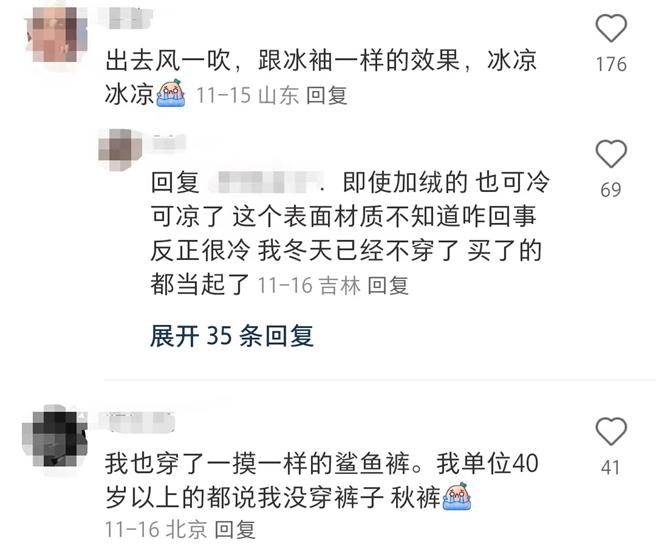This screenshot has height=557, width=656.
Task: Open the blurred username of the 吉林 replier
Action: [169, 142]
